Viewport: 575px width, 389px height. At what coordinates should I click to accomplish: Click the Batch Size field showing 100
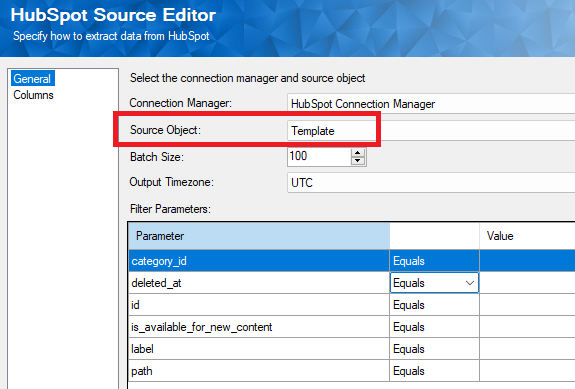tap(319, 157)
